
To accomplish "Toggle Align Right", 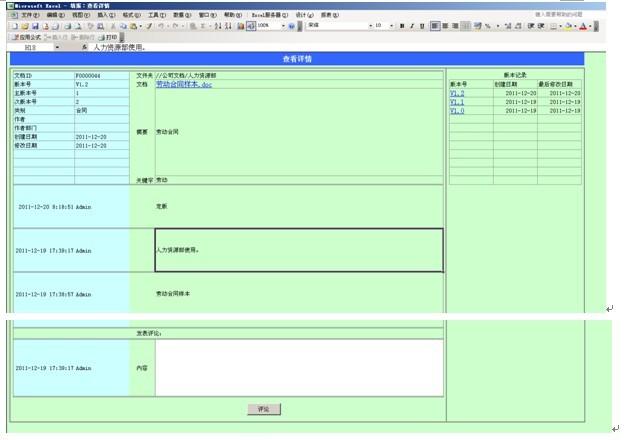I will click(x=455, y=26).
